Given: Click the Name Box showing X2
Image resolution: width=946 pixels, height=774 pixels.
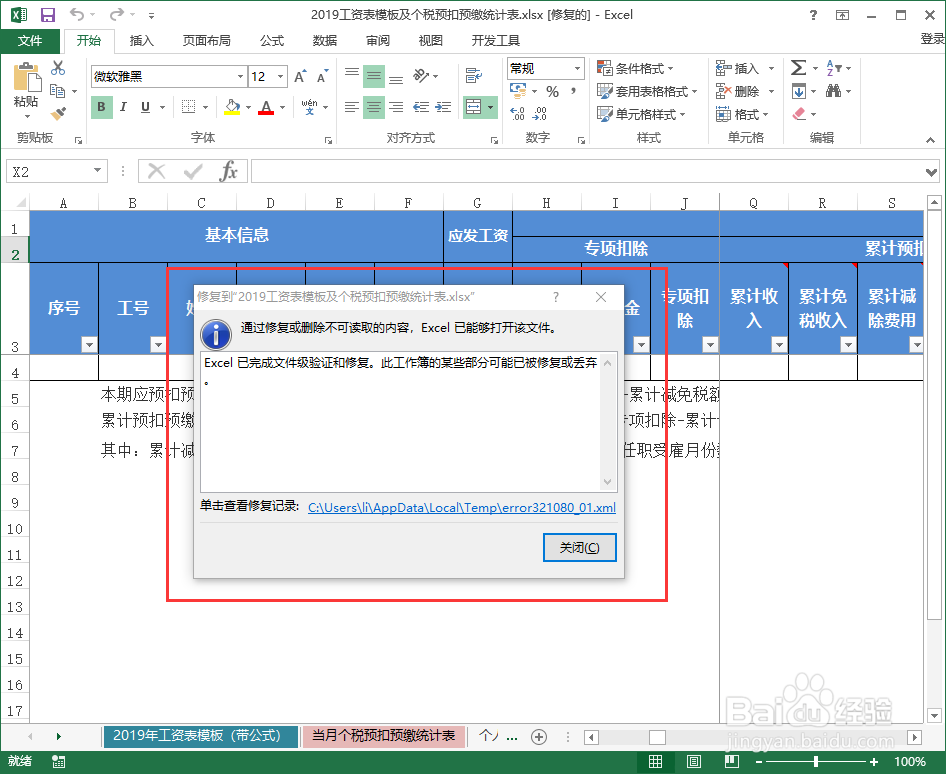Looking at the screenshot, I should 55,170.
